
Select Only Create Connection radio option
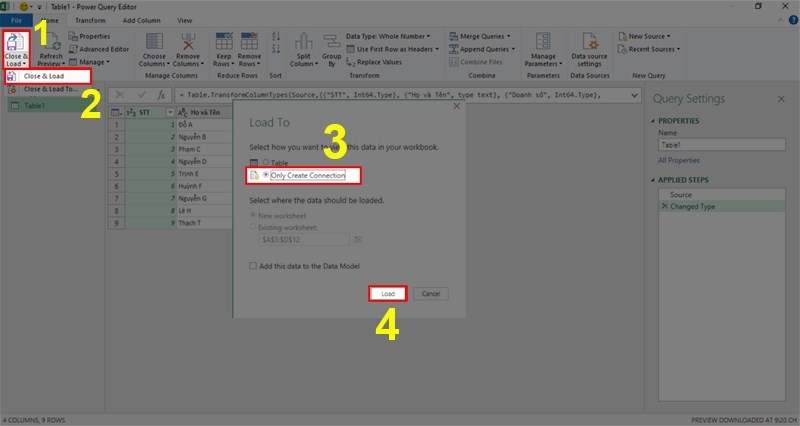pyautogui.click(x=266, y=175)
